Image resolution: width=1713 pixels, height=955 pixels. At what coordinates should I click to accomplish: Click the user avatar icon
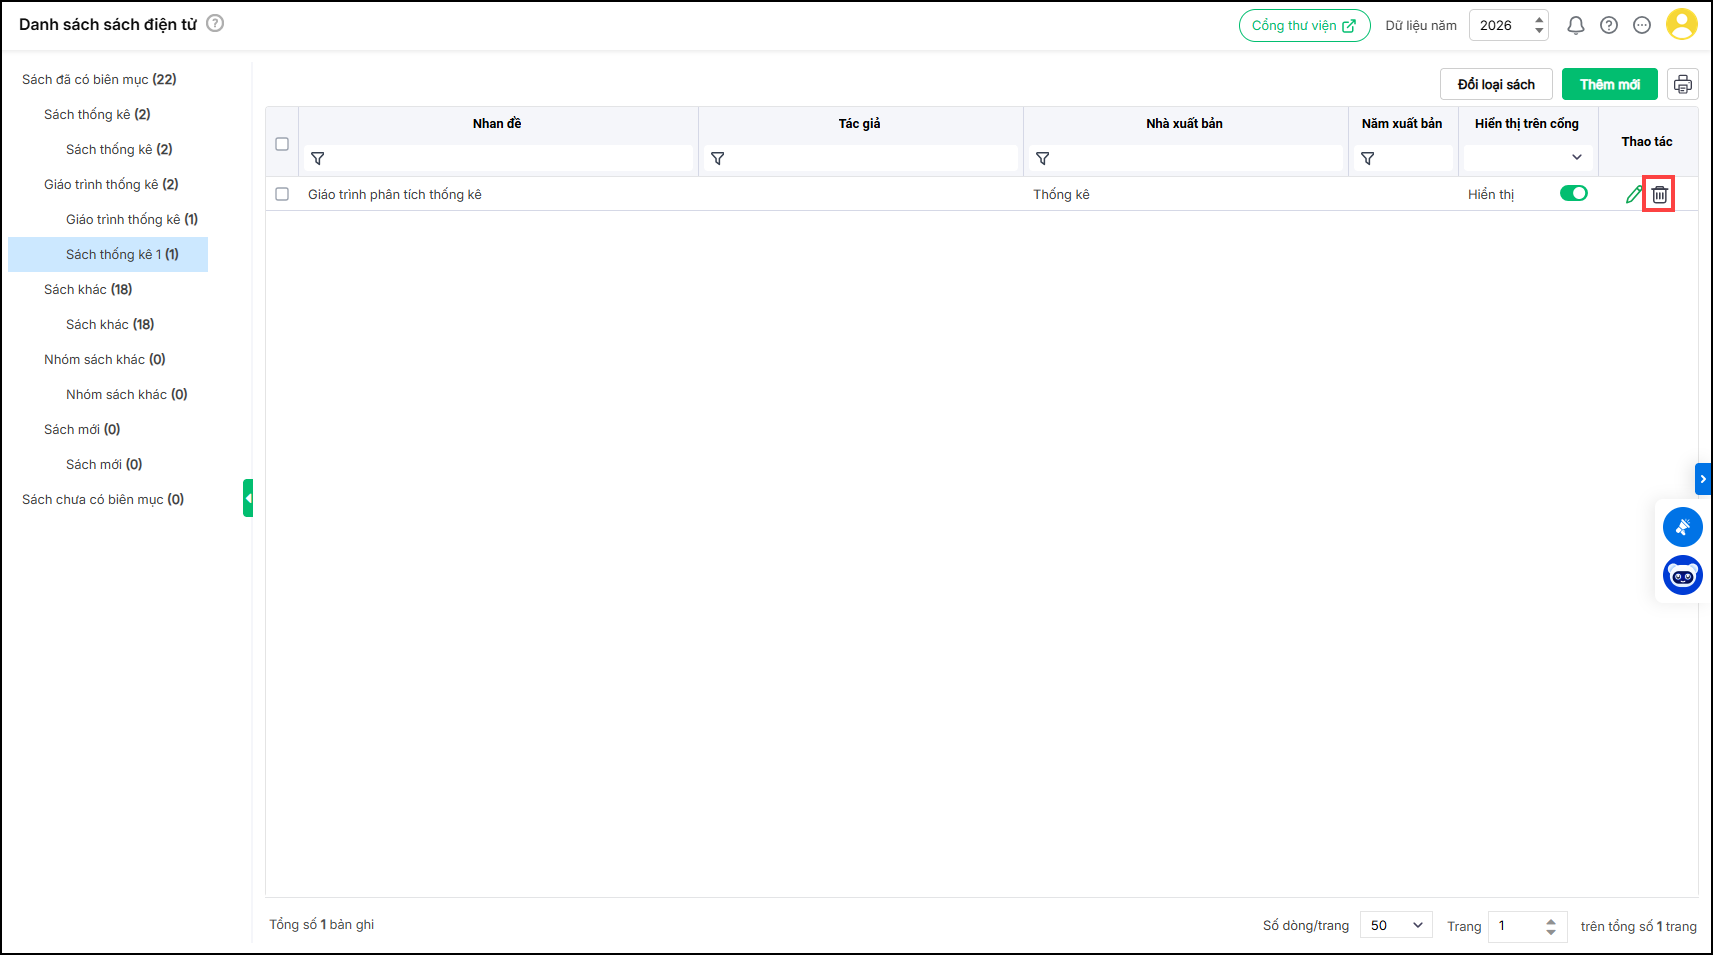[1681, 25]
